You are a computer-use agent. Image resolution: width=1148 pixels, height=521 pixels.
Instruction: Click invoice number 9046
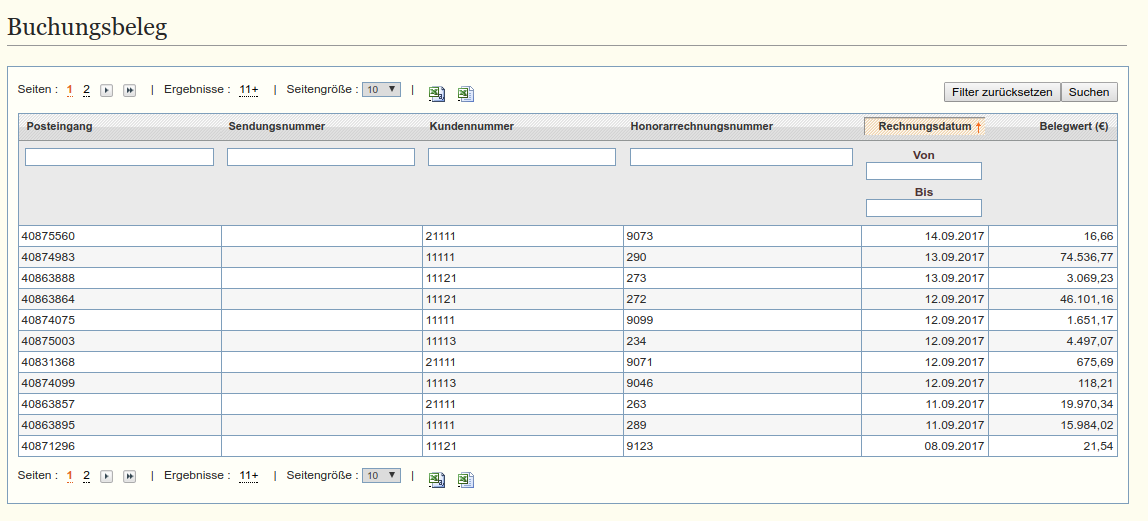639,383
